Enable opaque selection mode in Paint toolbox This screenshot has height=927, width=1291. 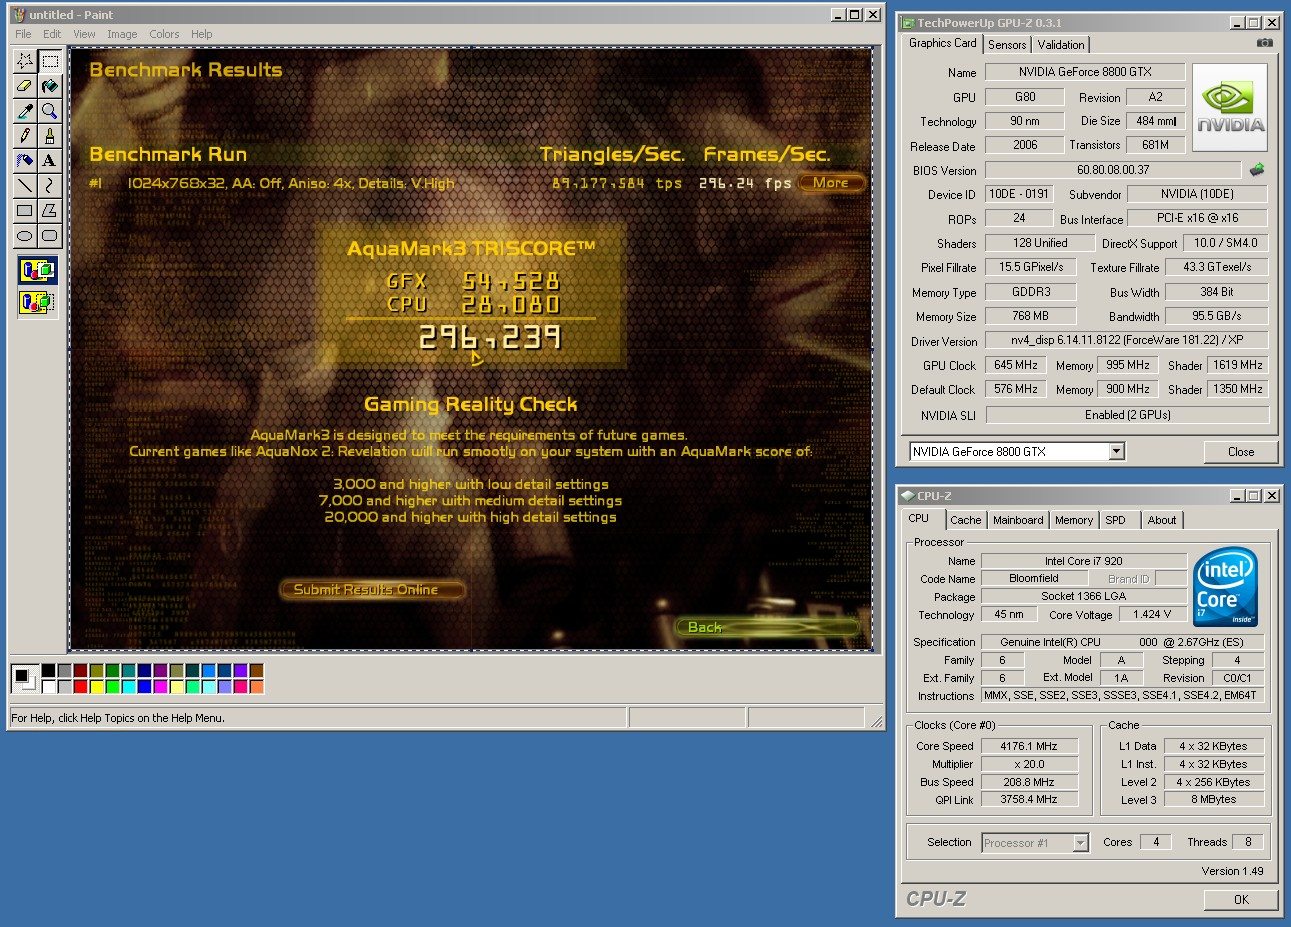(x=38, y=270)
